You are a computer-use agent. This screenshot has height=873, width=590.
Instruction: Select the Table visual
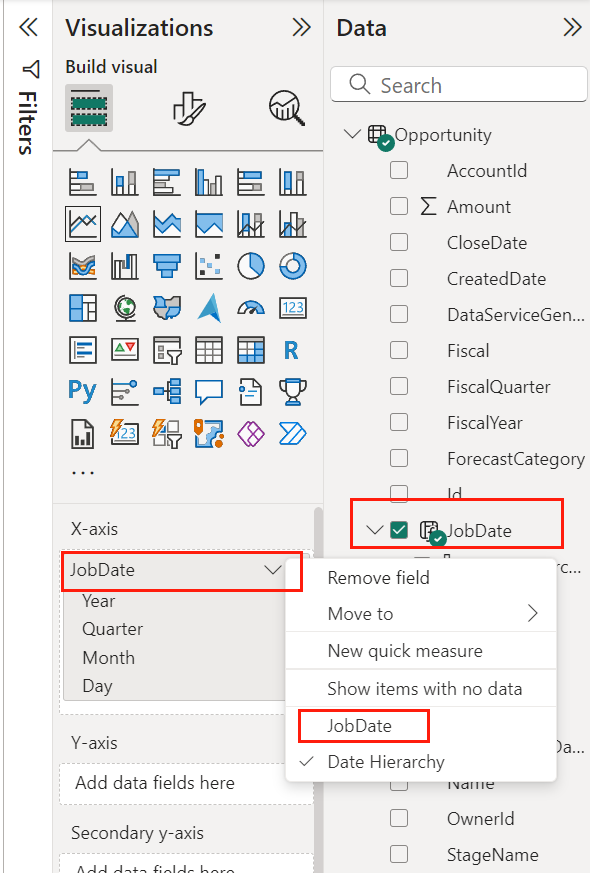[210, 350]
